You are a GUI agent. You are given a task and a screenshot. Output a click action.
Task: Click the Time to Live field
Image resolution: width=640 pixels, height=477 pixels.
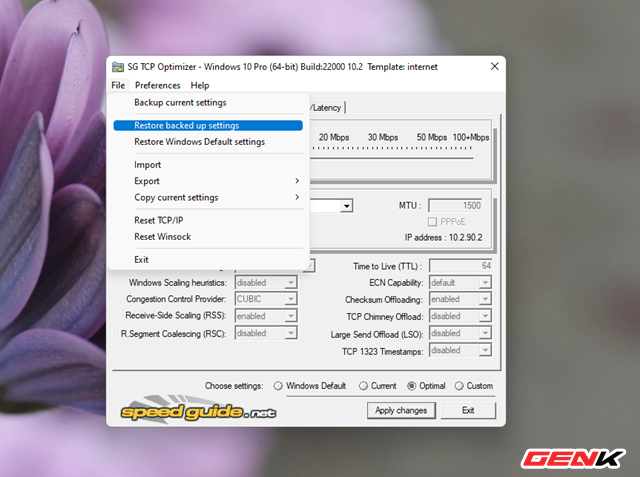tap(461, 266)
